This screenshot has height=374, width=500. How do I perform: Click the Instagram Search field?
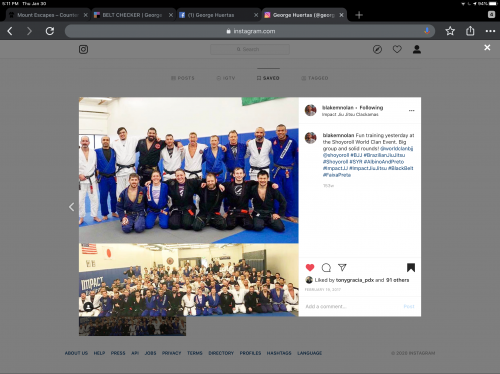point(250,49)
